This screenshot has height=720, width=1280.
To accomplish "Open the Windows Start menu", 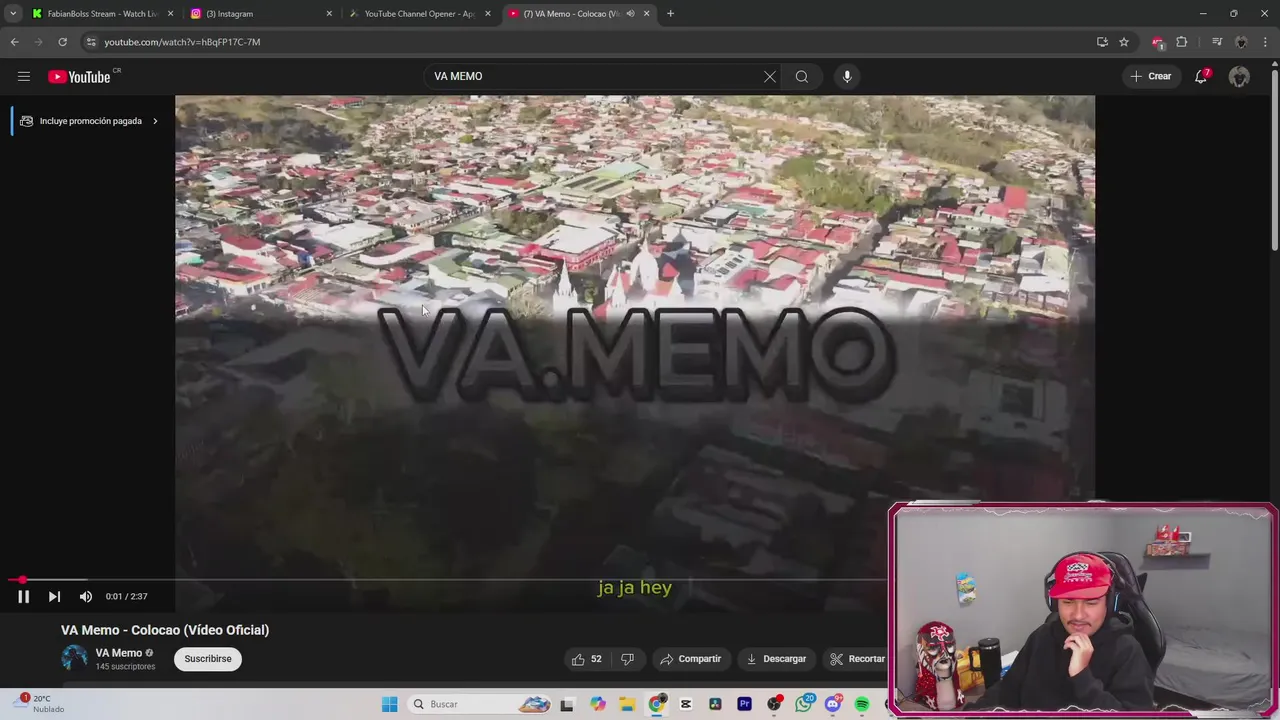I will [x=390, y=704].
